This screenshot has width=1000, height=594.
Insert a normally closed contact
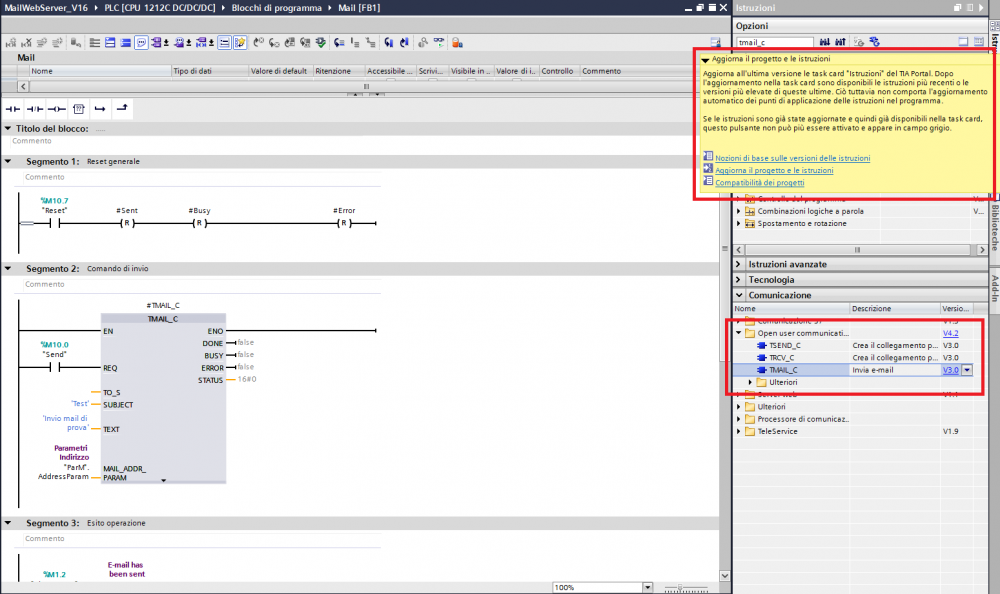point(35,108)
